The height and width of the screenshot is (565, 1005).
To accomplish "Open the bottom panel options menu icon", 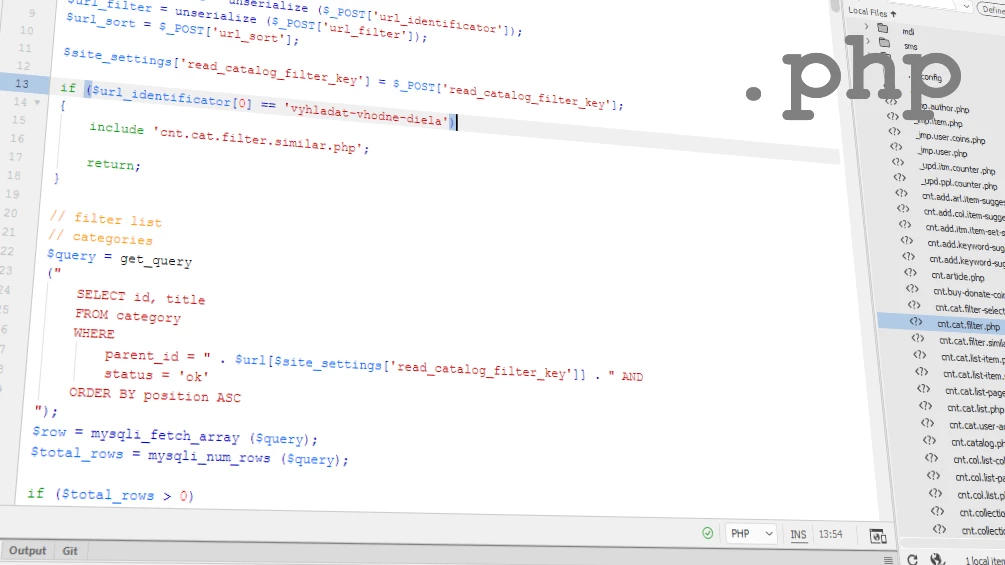I will pyautogui.click(x=888, y=560).
